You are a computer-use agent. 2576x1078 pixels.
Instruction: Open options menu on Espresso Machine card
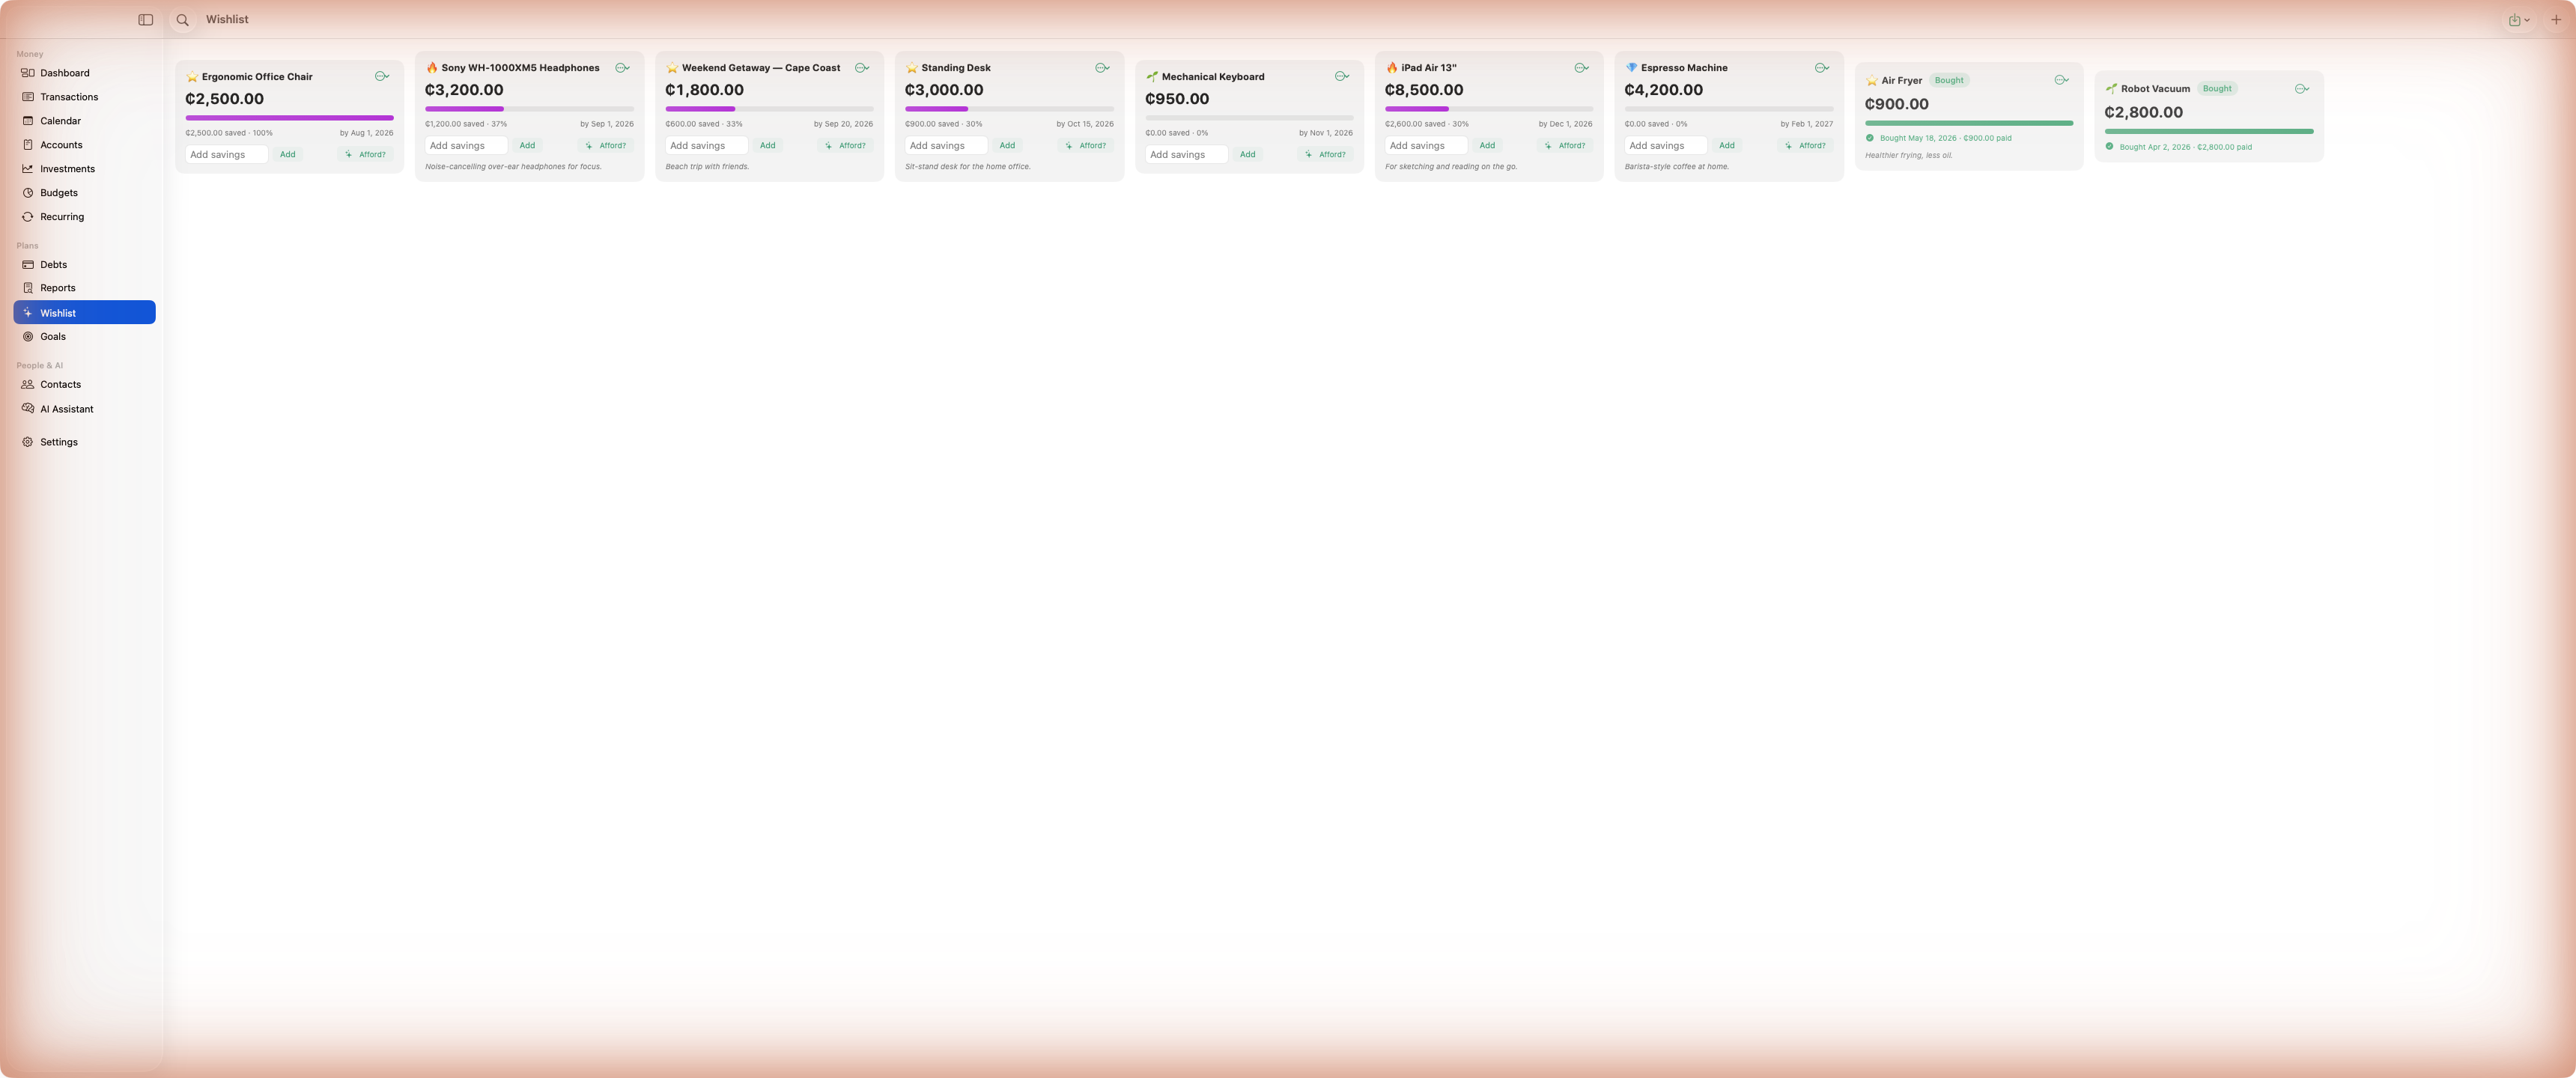pos(1821,68)
